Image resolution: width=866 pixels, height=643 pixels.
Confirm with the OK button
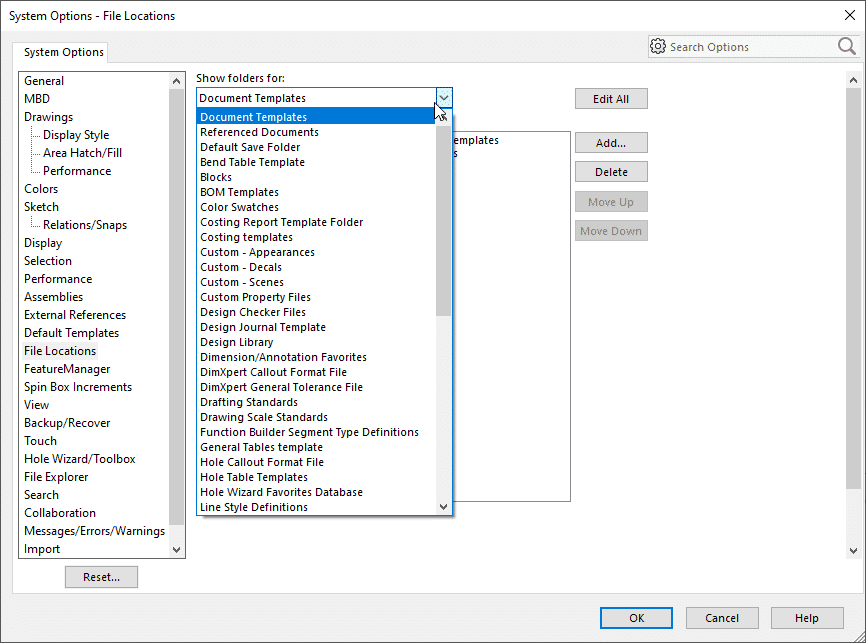(636, 618)
